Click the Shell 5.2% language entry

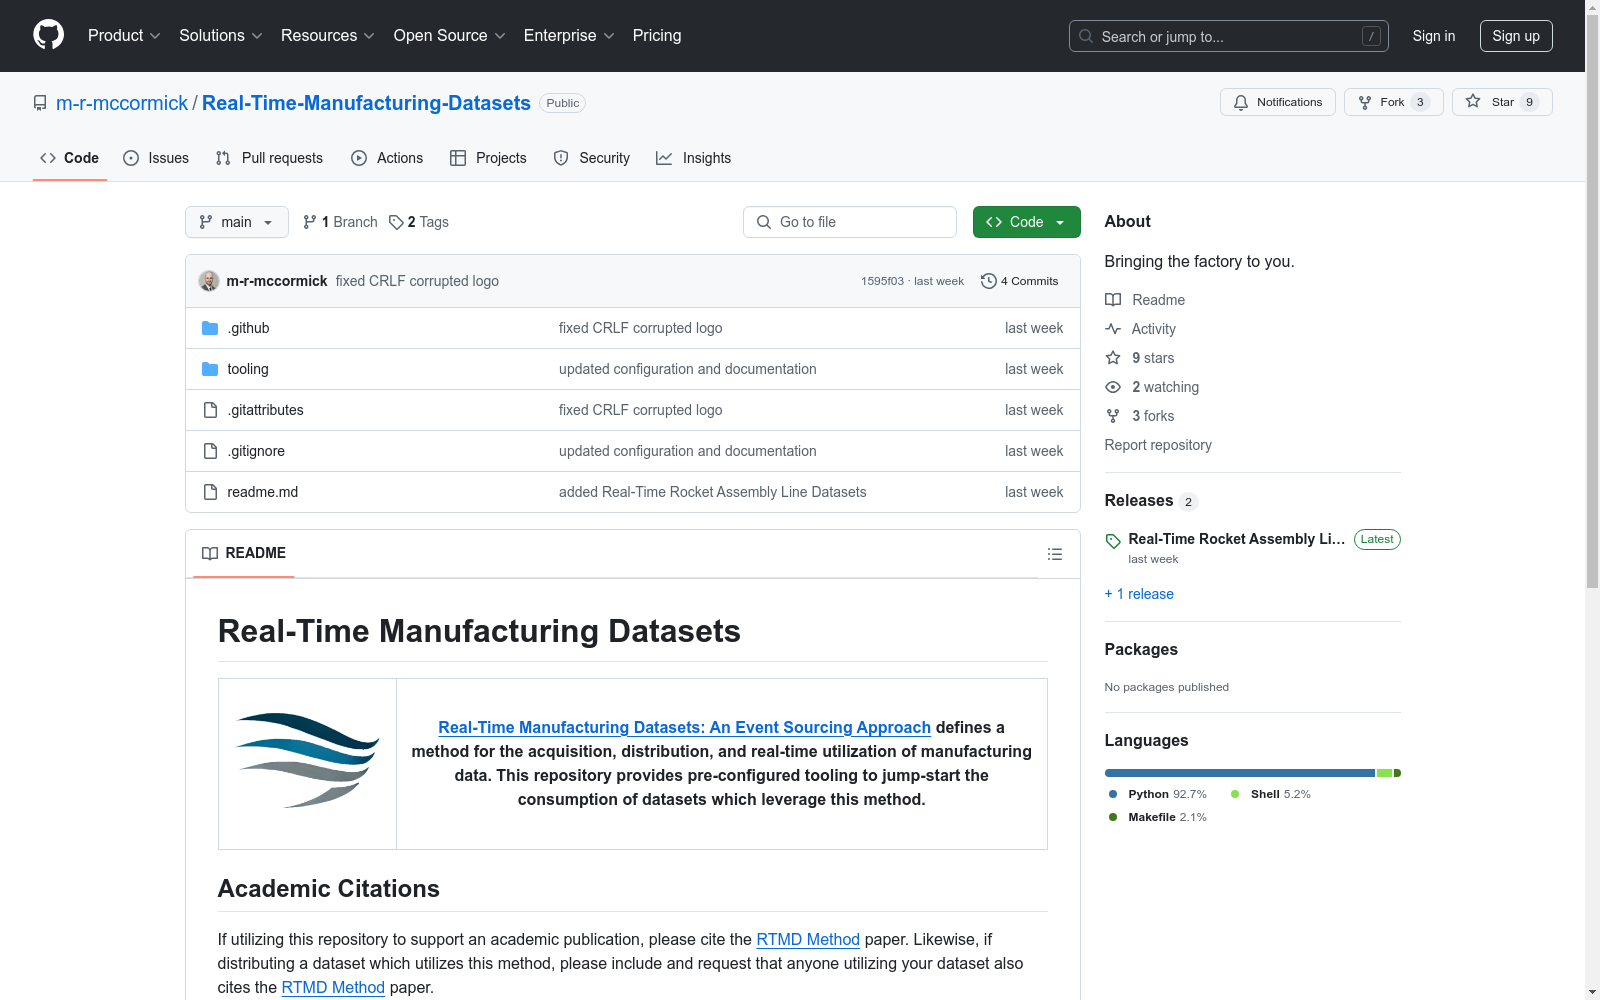(1271, 794)
